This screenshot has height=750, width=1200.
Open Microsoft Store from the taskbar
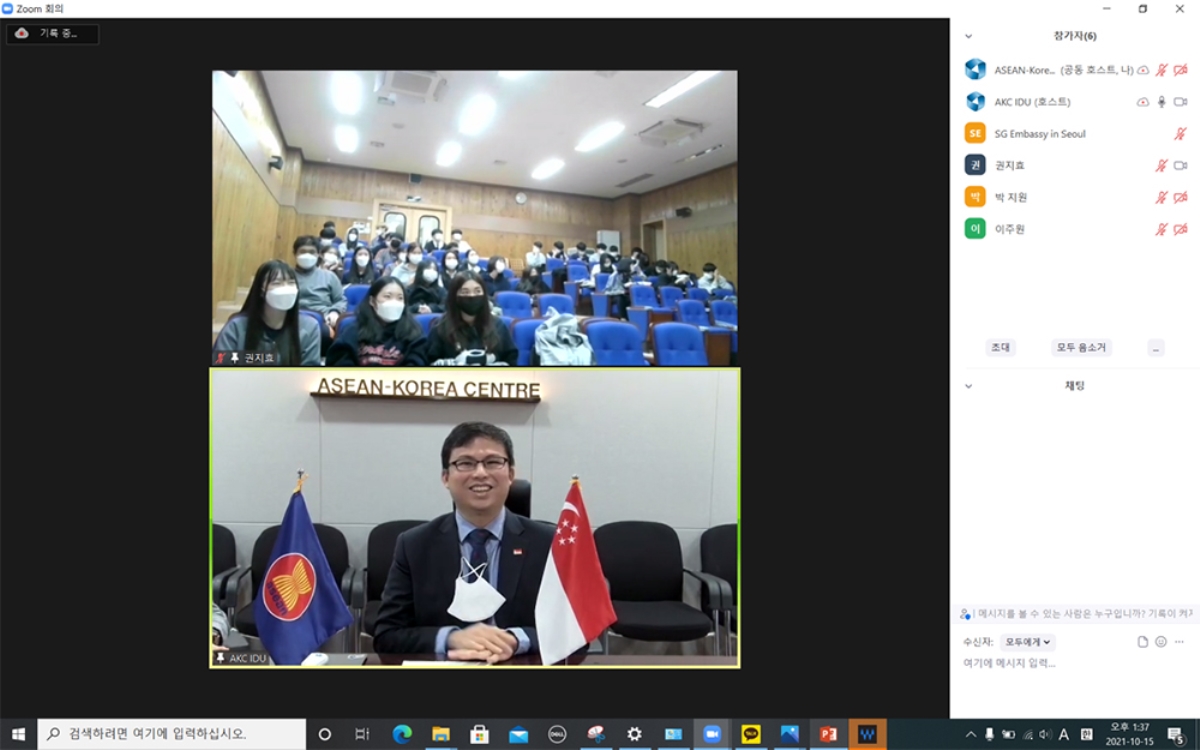point(480,734)
